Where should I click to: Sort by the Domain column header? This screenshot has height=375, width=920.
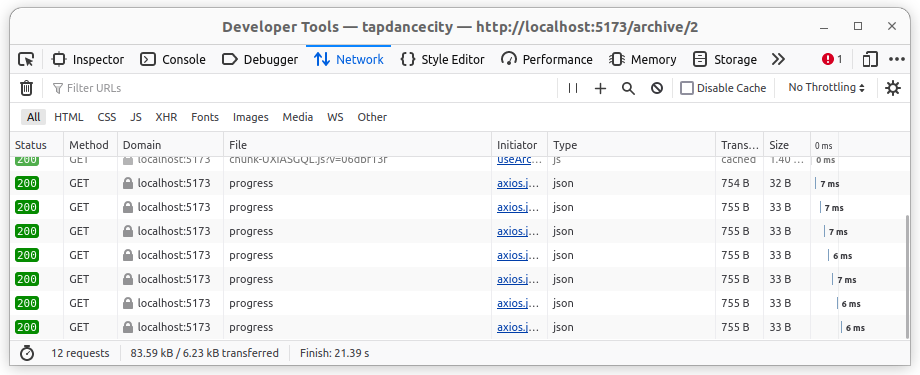click(x=170, y=145)
